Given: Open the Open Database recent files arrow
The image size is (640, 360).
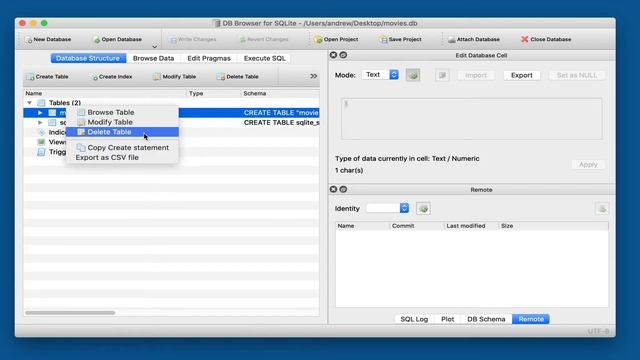Looking at the screenshot, I should coord(155,46).
